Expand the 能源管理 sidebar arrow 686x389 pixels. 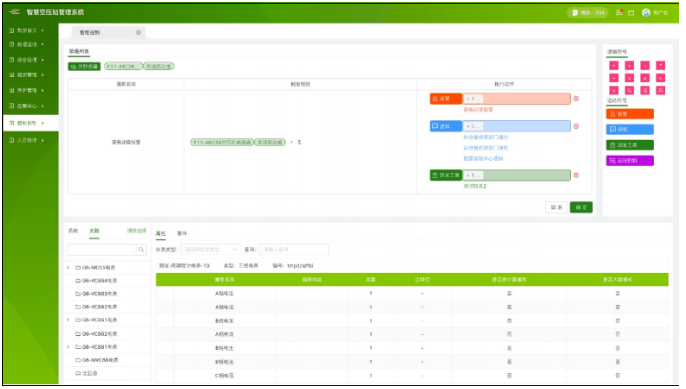[42, 75]
